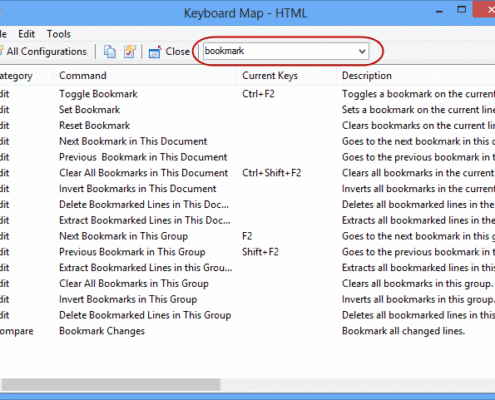Click description 'Sets a bookmark on the current line'

coord(418,110)
